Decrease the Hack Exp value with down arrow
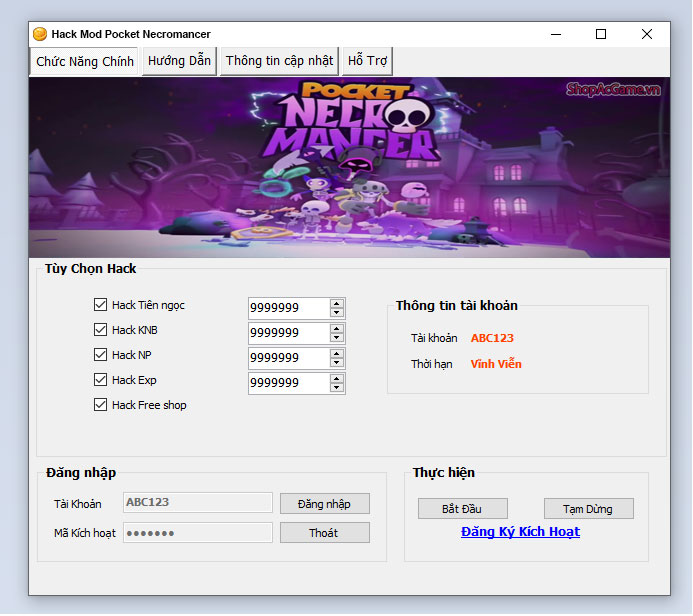This screenshot has height=616, width=693. [x=337, y=388]
